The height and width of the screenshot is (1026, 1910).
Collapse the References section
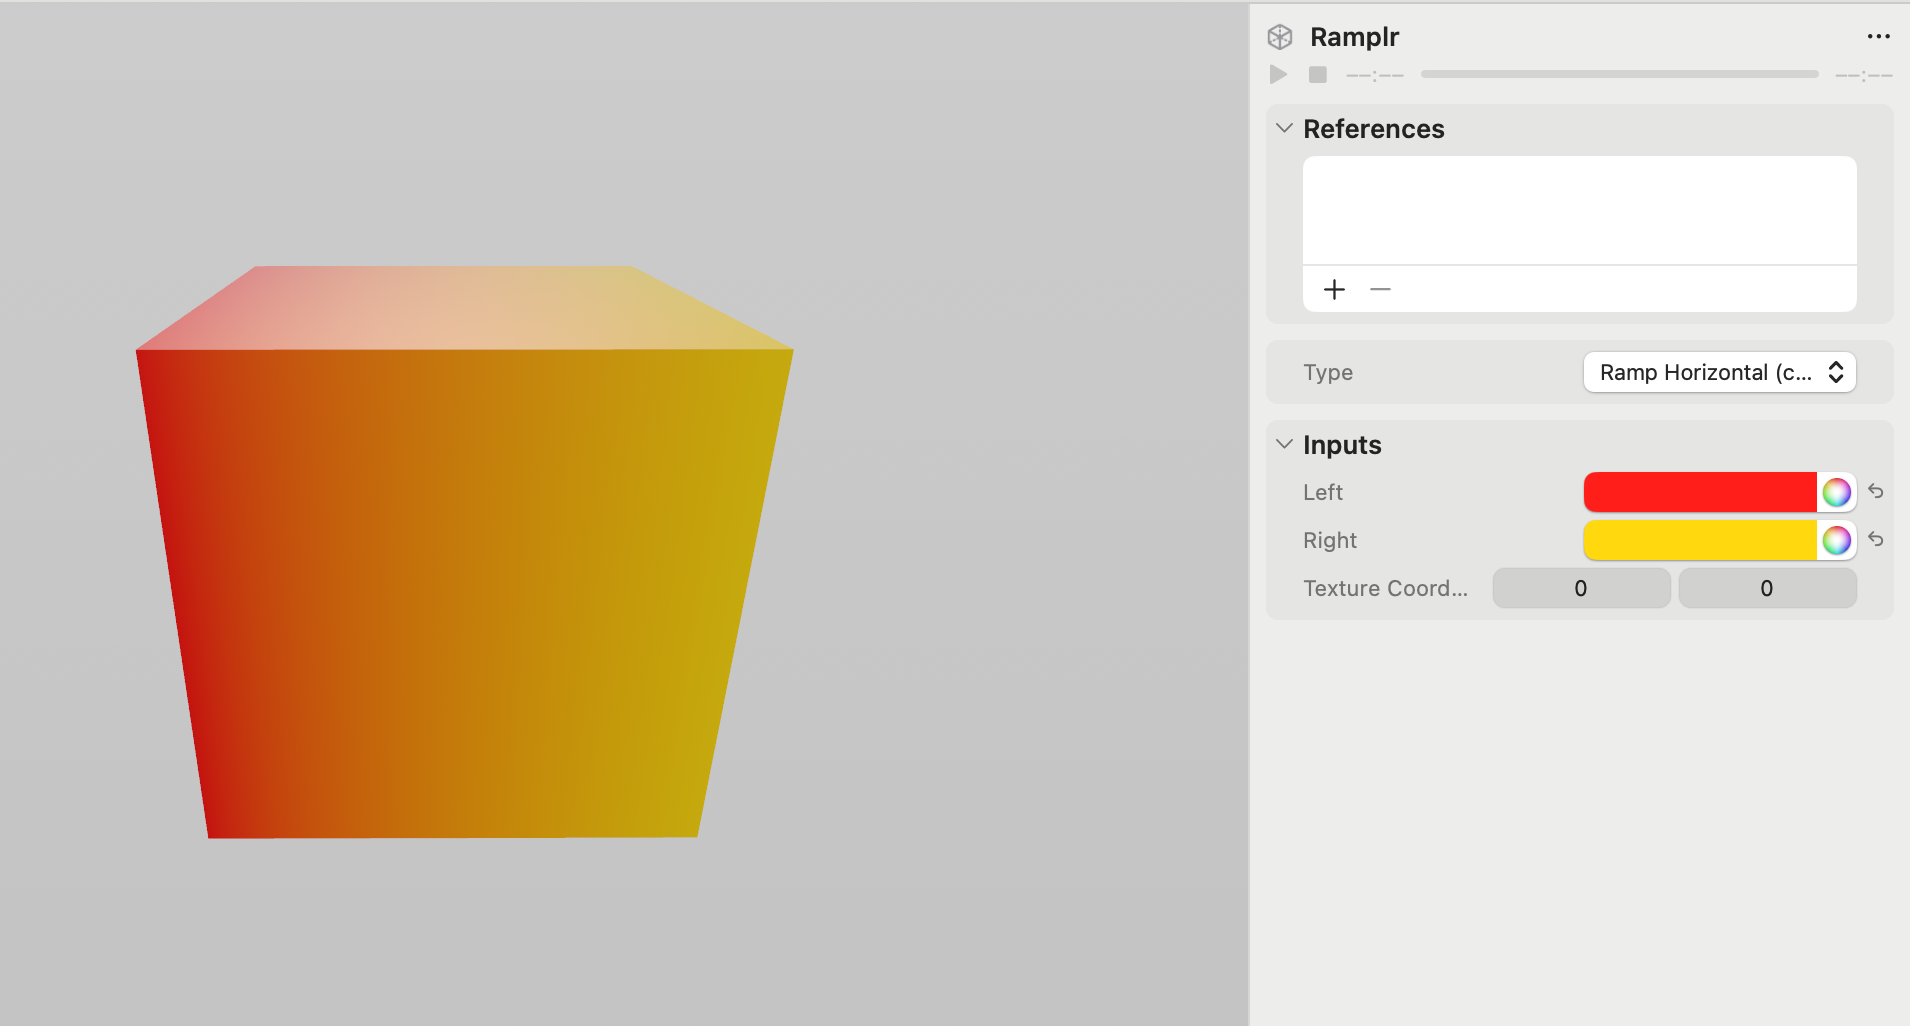pyautogui.click(x=1284, y=128)
